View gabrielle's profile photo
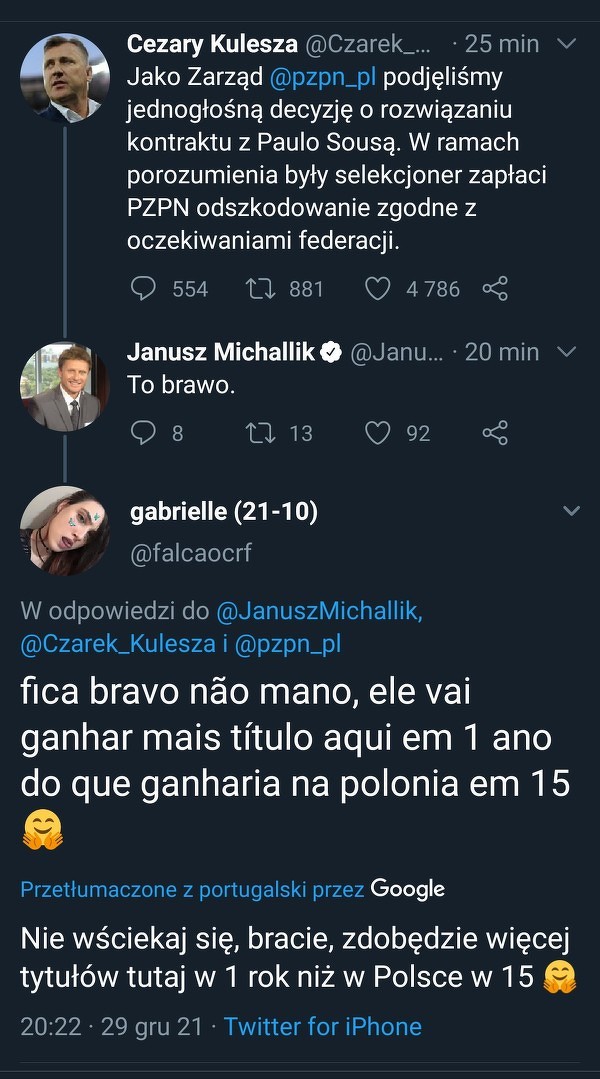600x1079 pixels. coord(65,531)
